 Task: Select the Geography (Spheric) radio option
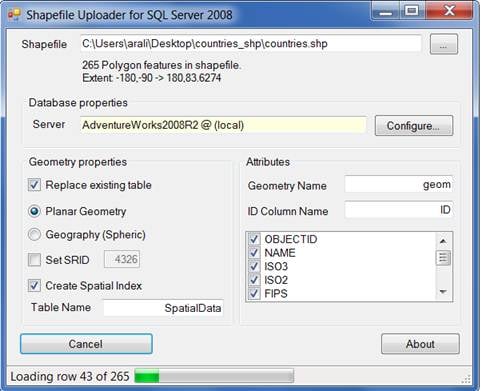(x=34, y=235)
